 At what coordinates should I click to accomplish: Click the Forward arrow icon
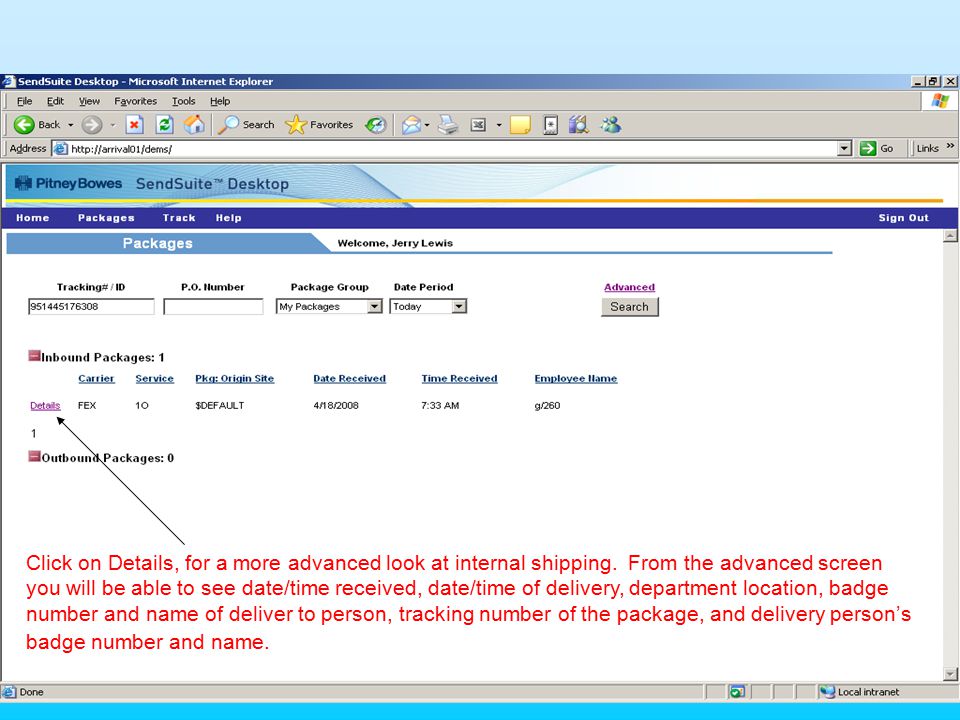pyautogui.click(x=92, y=125)
